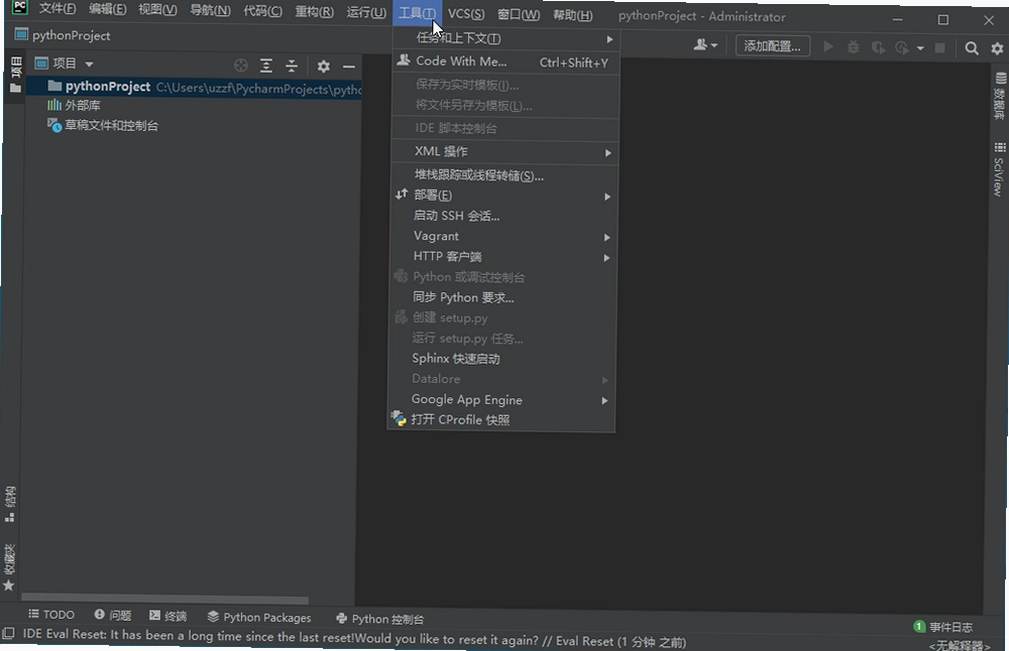Click status bar tool window toggle icon
The width and height of the screenshot is (1009, 651).
[x=8, y=634]
